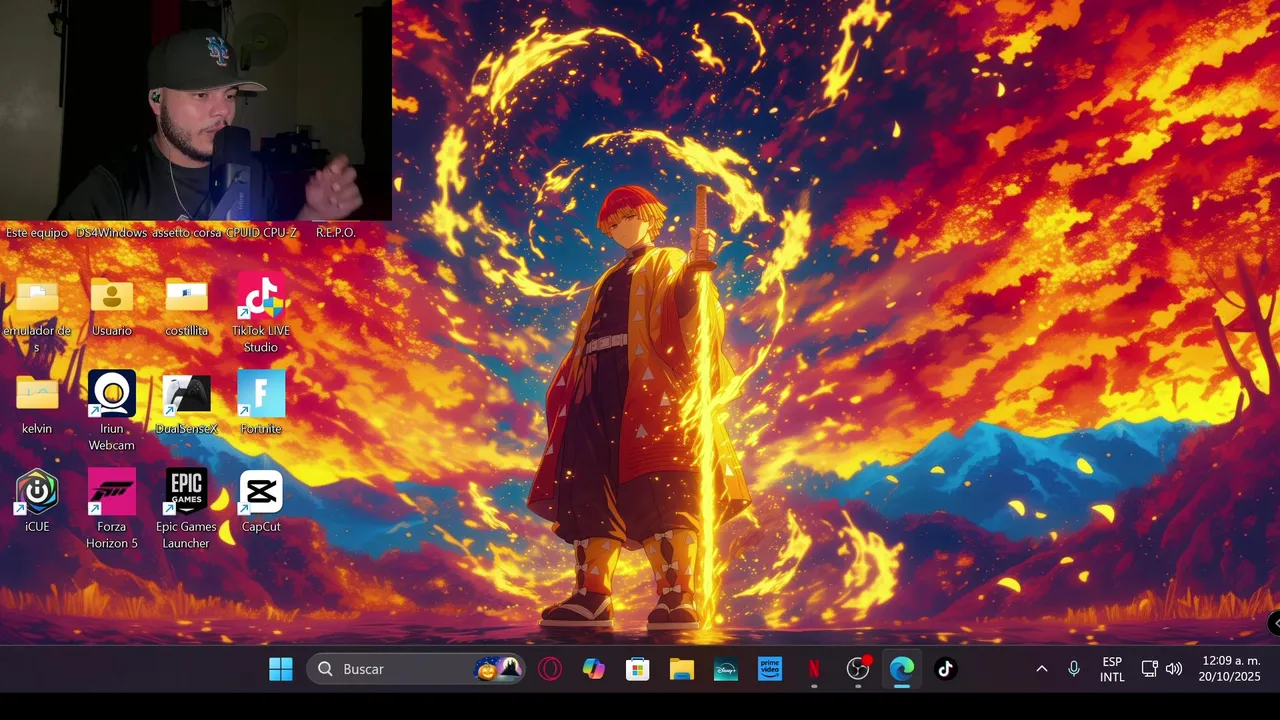1280x720 pixels.
Task: Switch to Microsoft Edge in the taskbar
Action: (x=902, y=669)
